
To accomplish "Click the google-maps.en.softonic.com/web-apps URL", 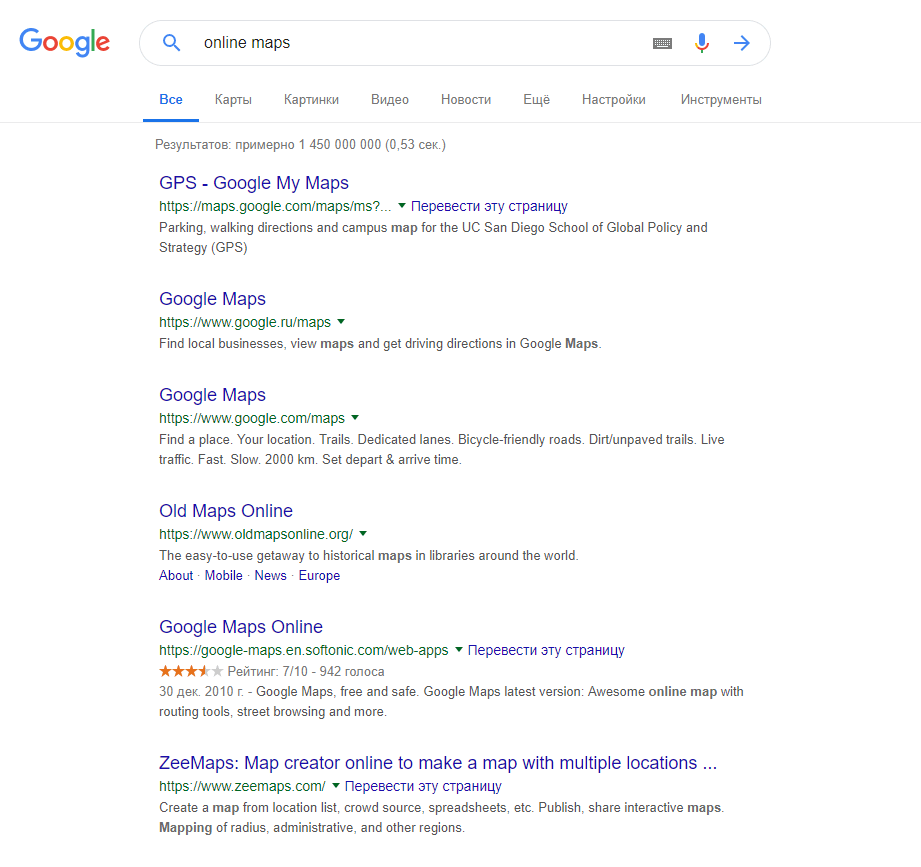I will point(304,650).
